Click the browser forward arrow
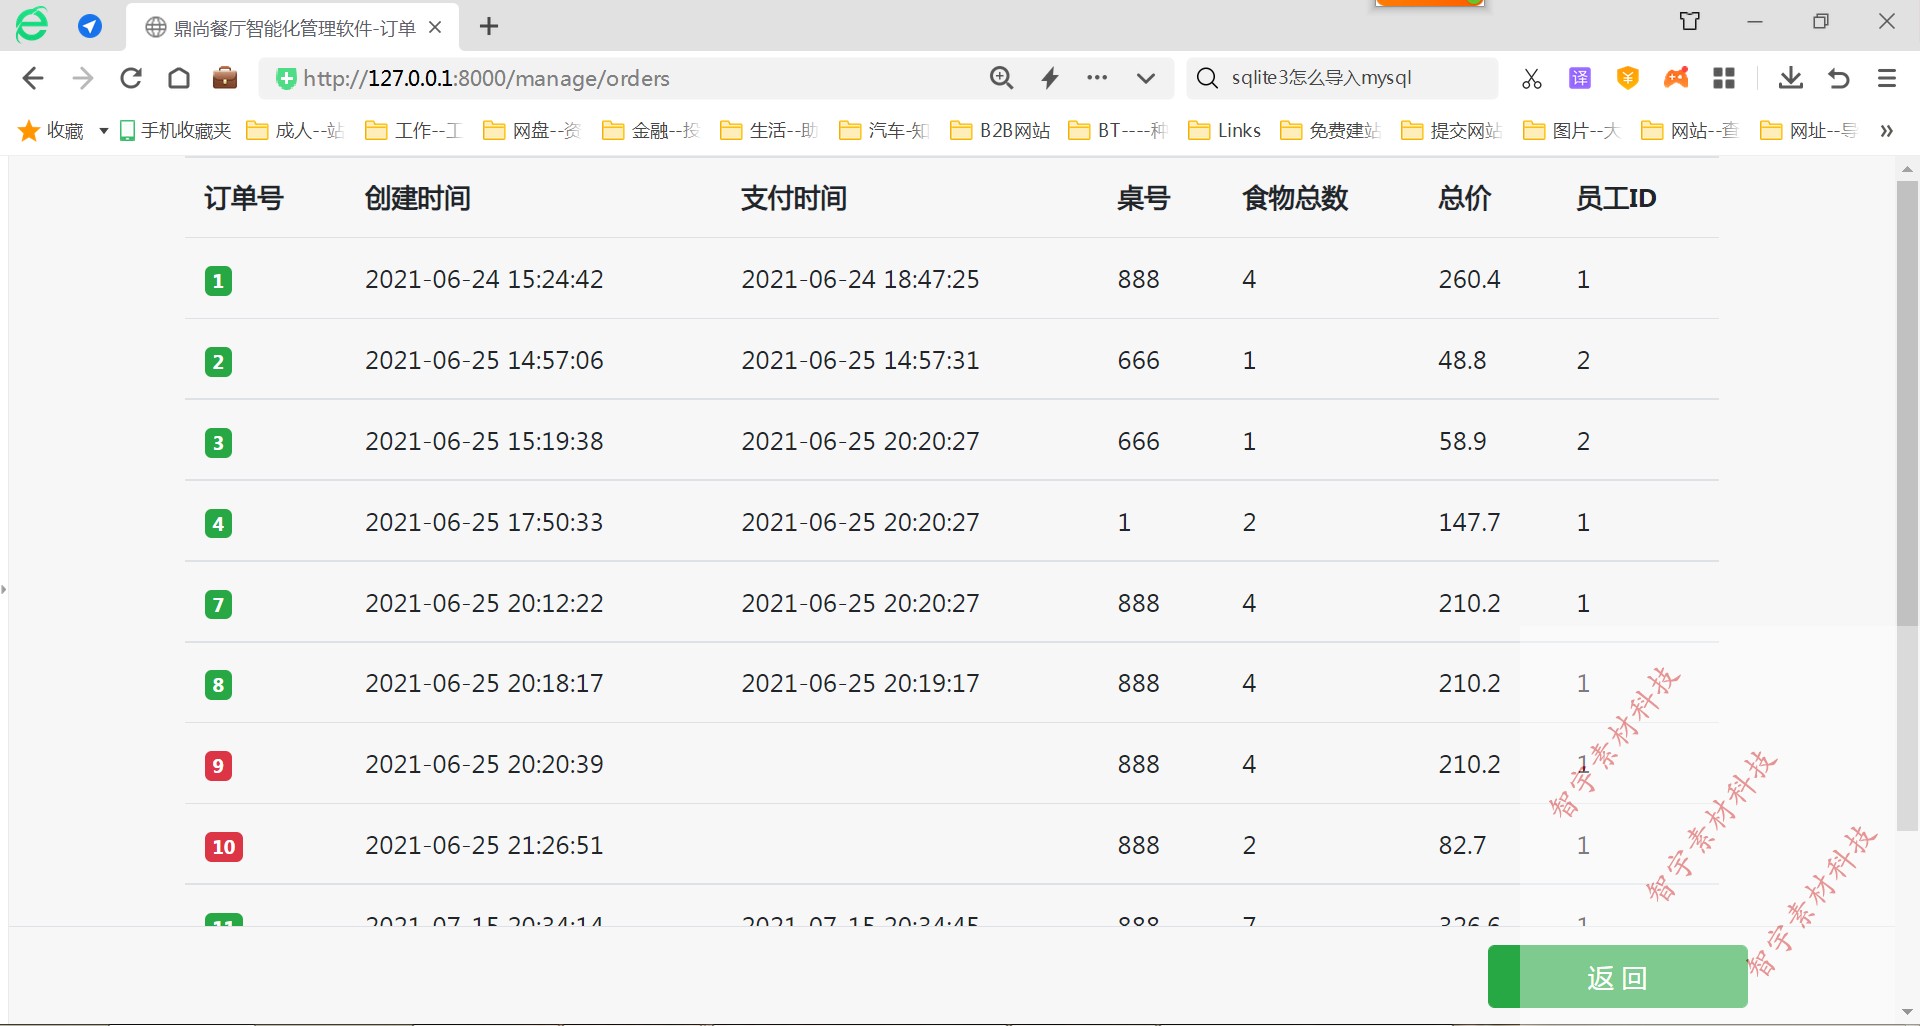 [x=83, y=78]
